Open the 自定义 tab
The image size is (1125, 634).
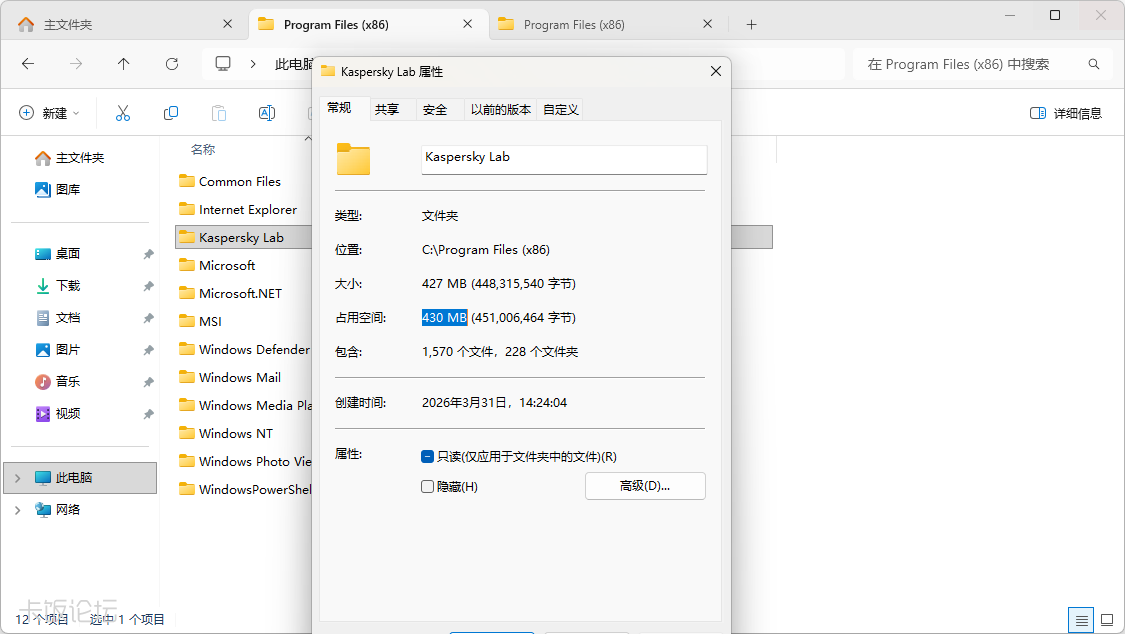click(560, 109)
